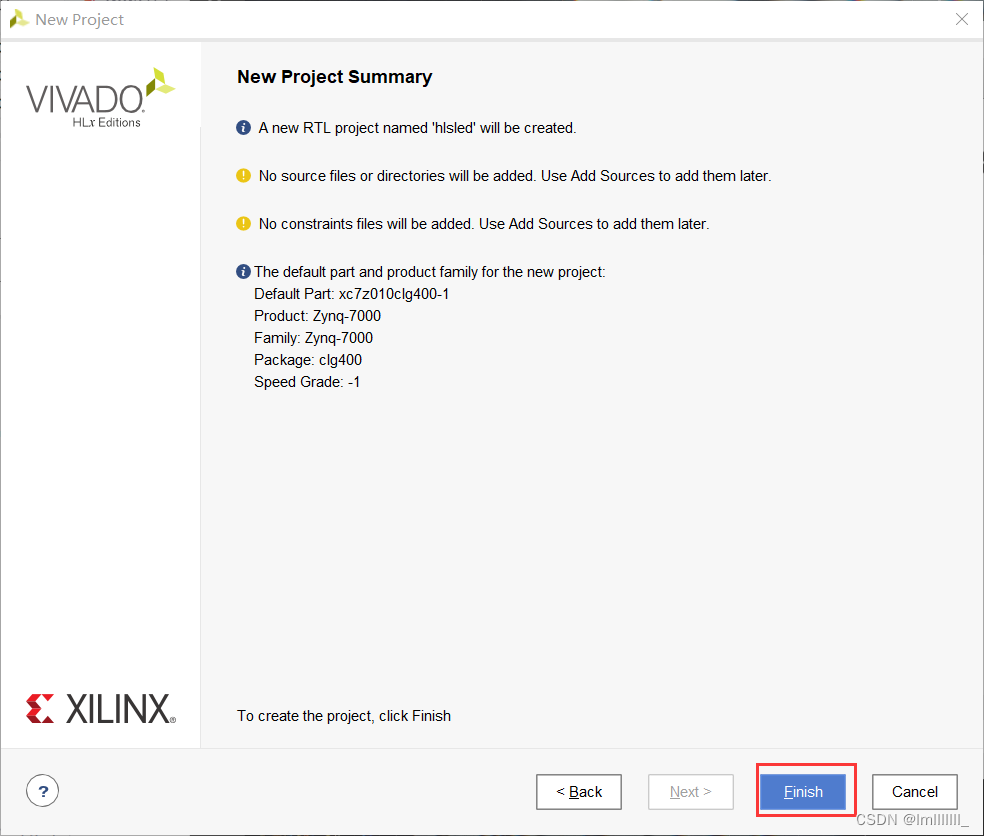This screenshot has width=984, height=836.
Task: Click the 'To create the project' instruction text
Action: click(344, 715)
